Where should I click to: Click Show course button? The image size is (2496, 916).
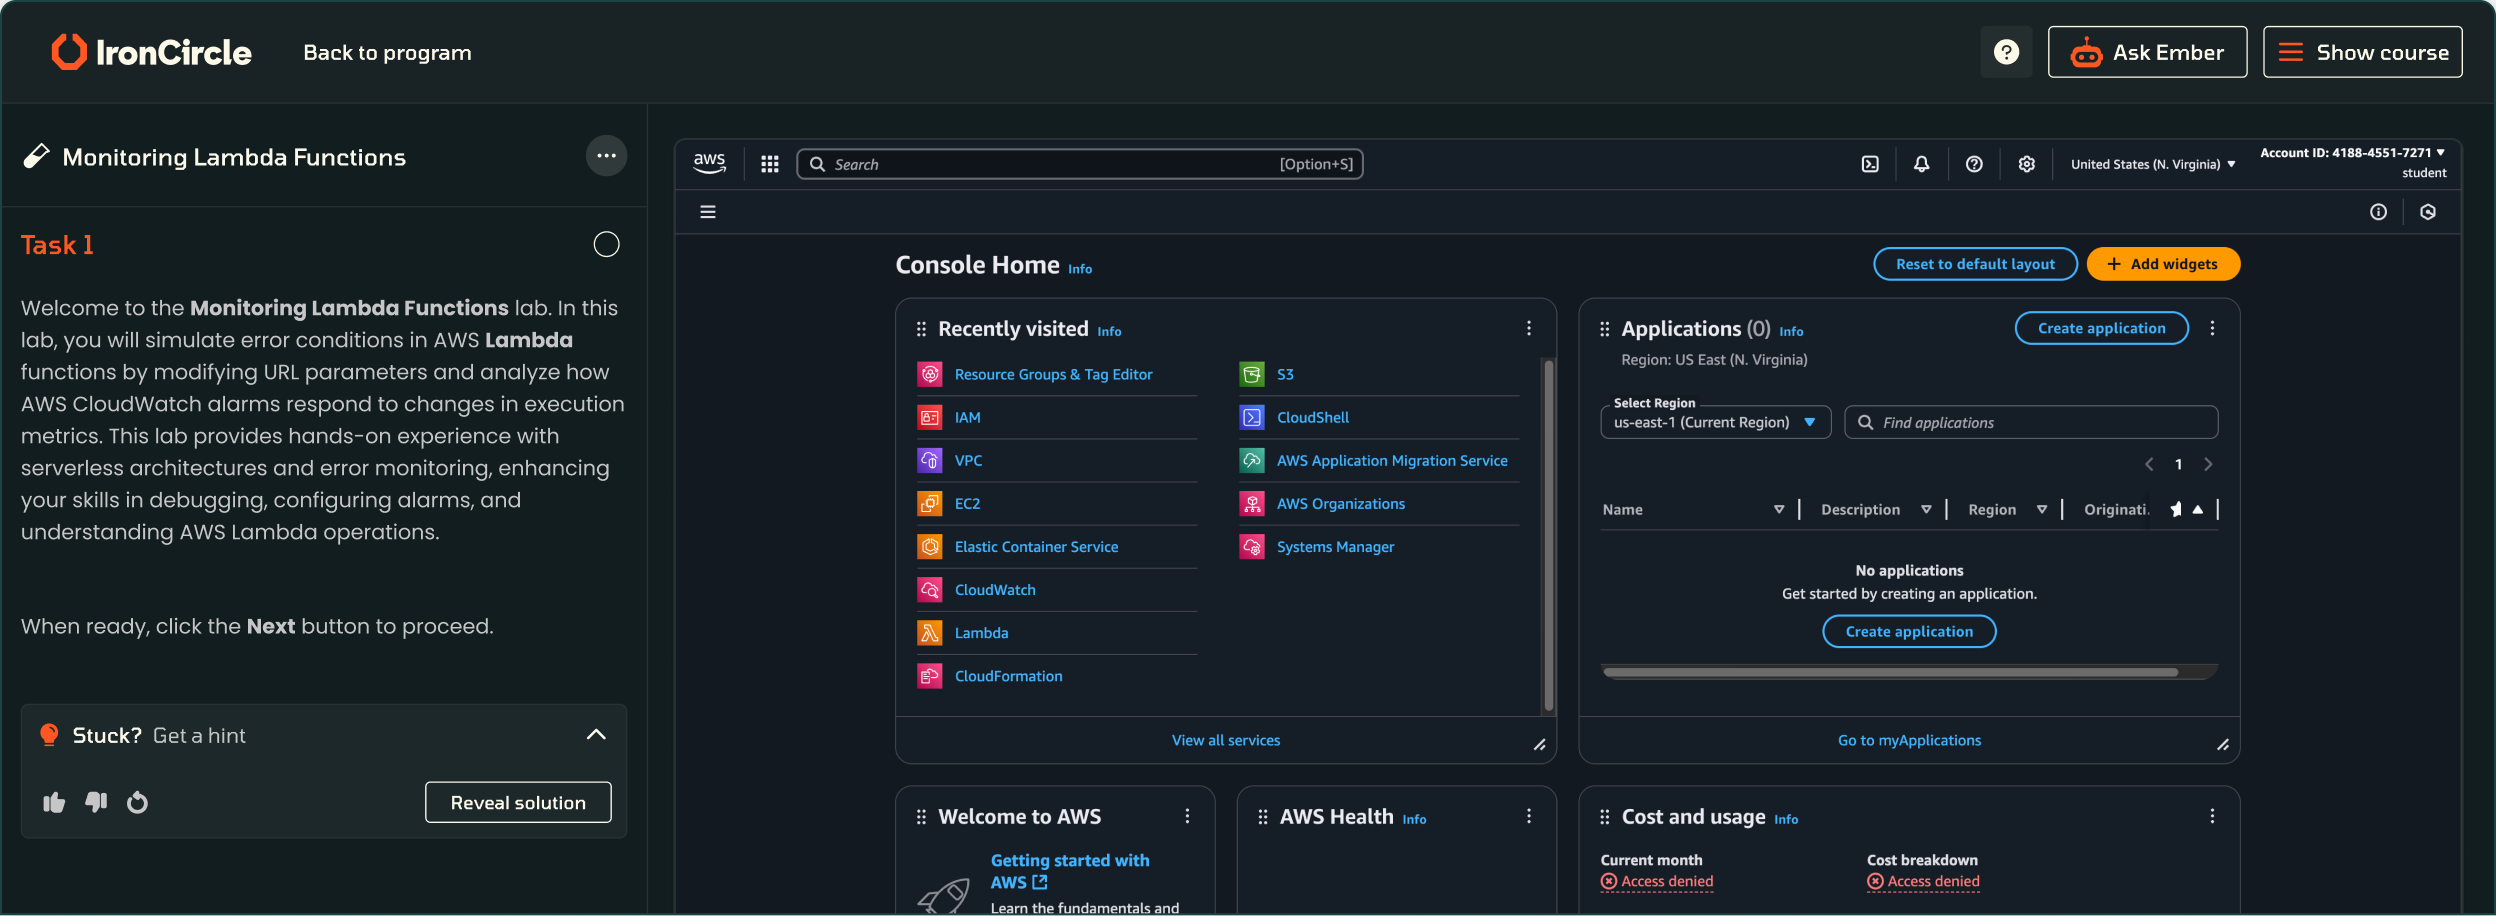2363,52
